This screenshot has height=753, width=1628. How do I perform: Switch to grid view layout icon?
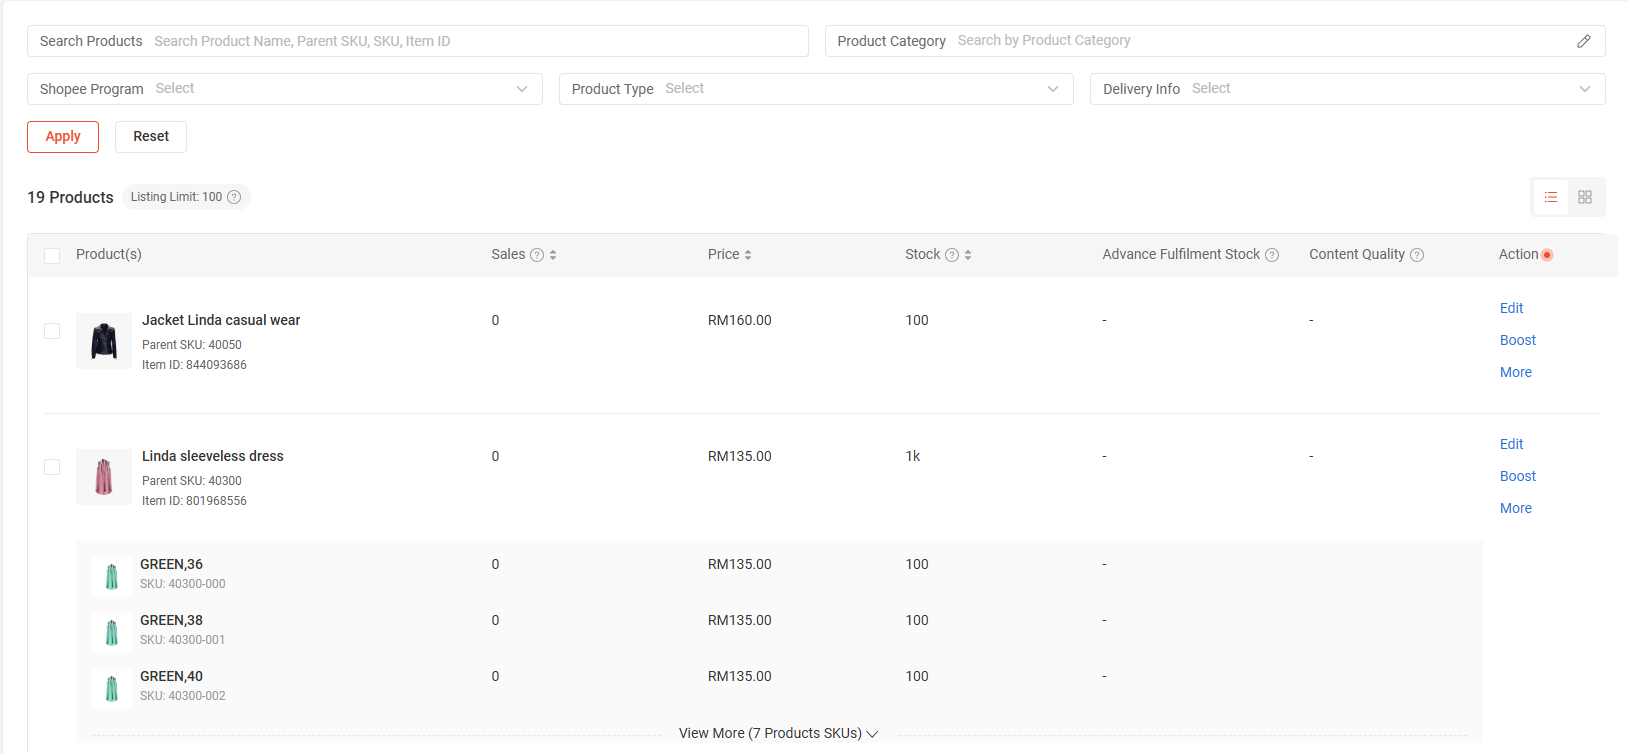(x=1585, y=197)
